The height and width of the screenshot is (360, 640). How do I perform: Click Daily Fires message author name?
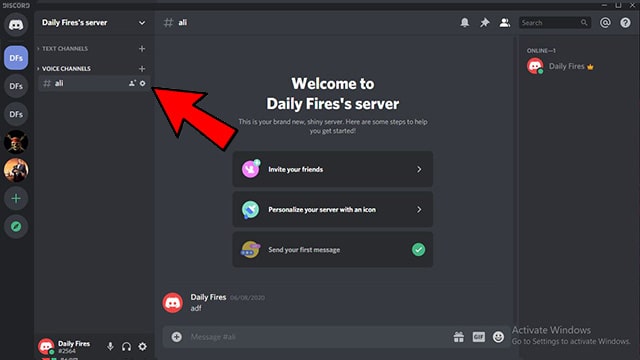(x=208, y=297)
